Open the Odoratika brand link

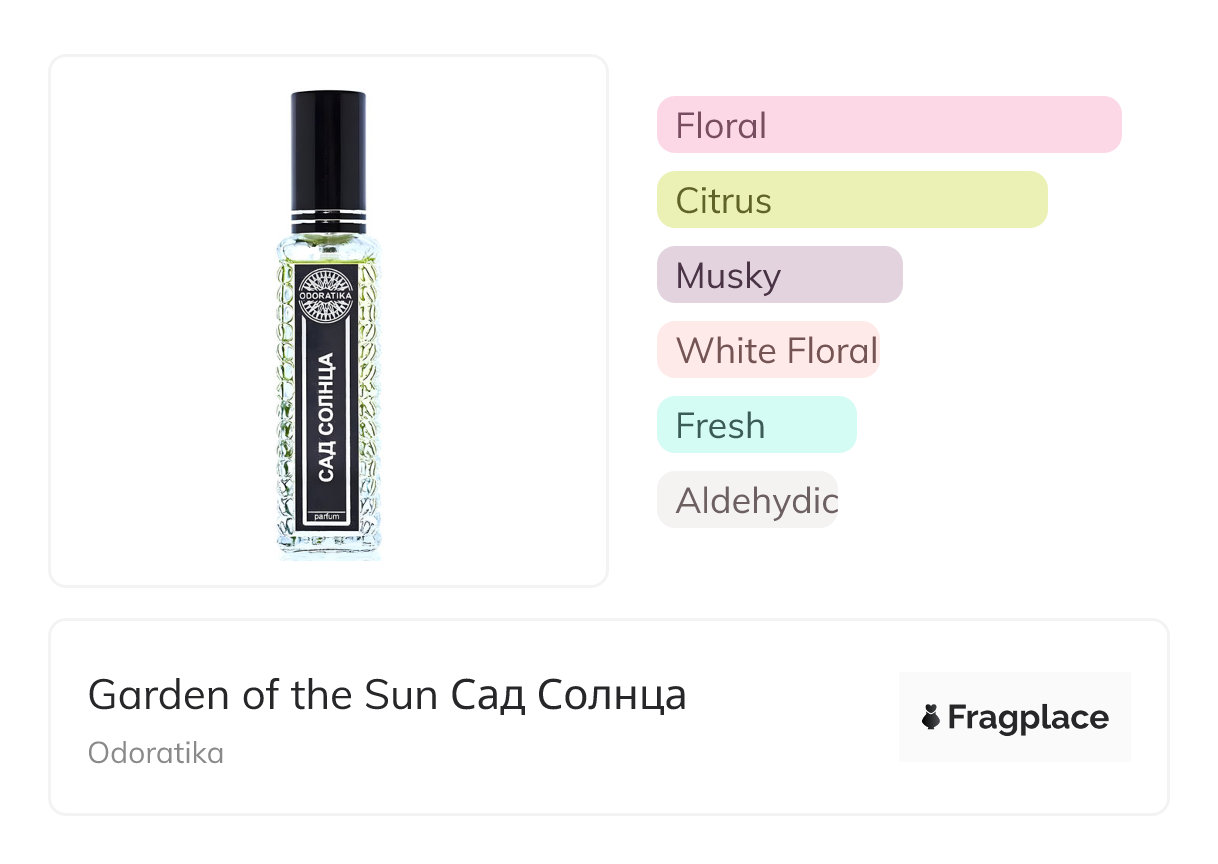[156, 752]
